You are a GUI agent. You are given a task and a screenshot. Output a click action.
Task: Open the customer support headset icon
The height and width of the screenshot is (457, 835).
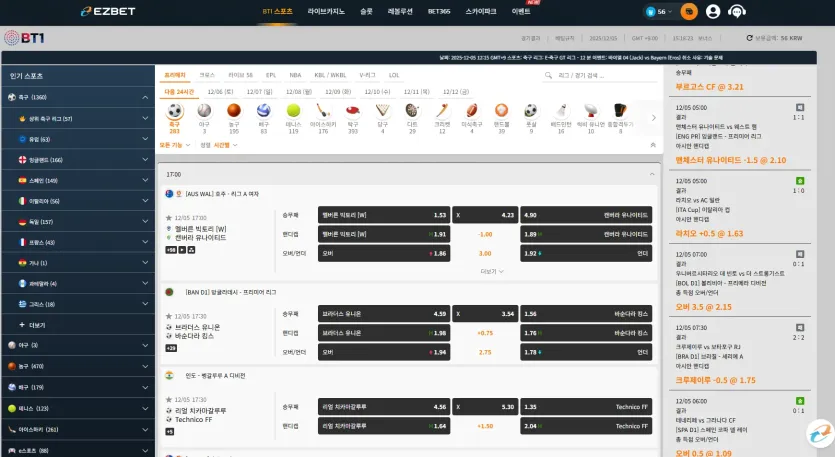coord(737,11)
